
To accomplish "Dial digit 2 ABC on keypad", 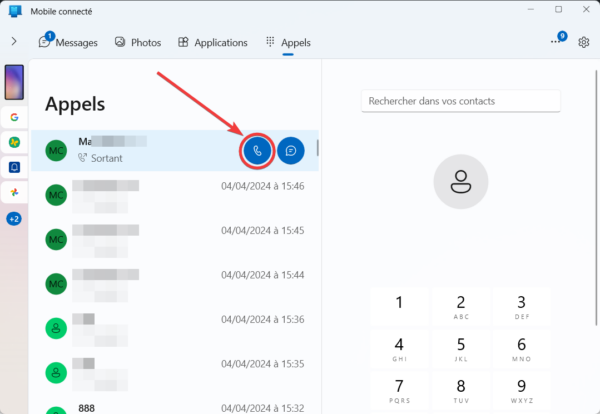I will [x=461, y=306].
